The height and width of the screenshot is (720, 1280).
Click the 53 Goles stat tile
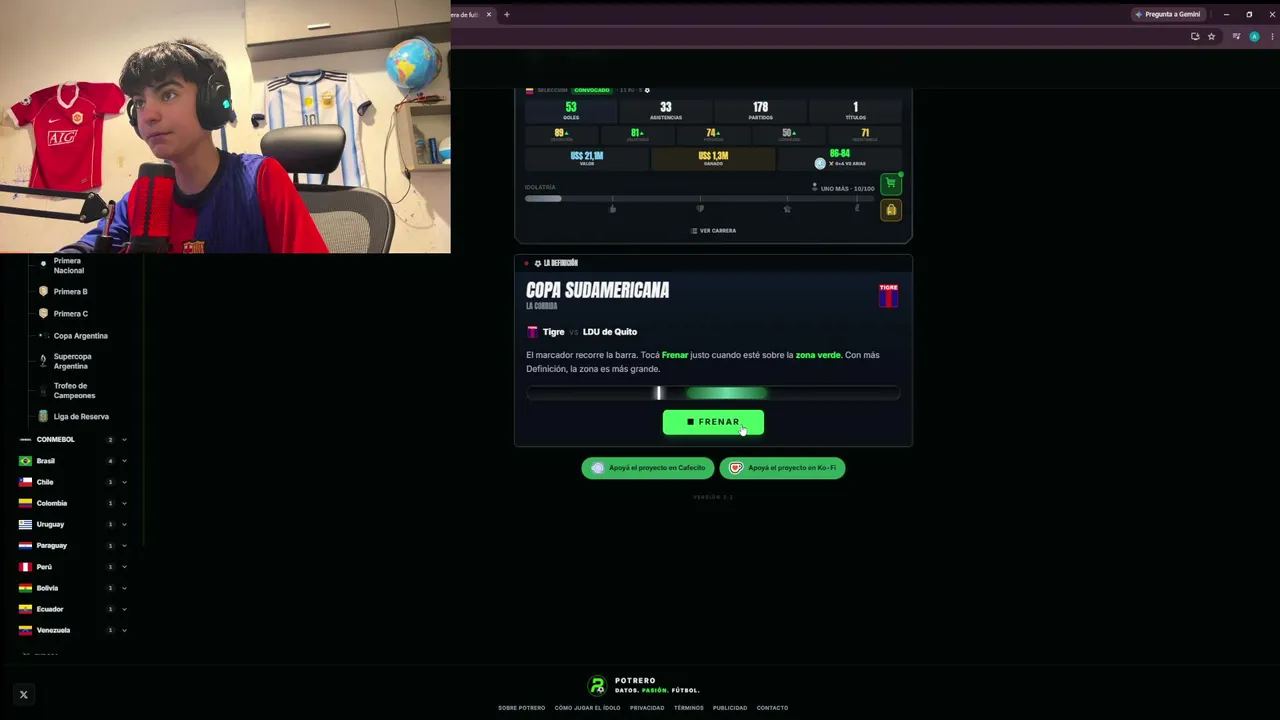click(x=571, y=110)
